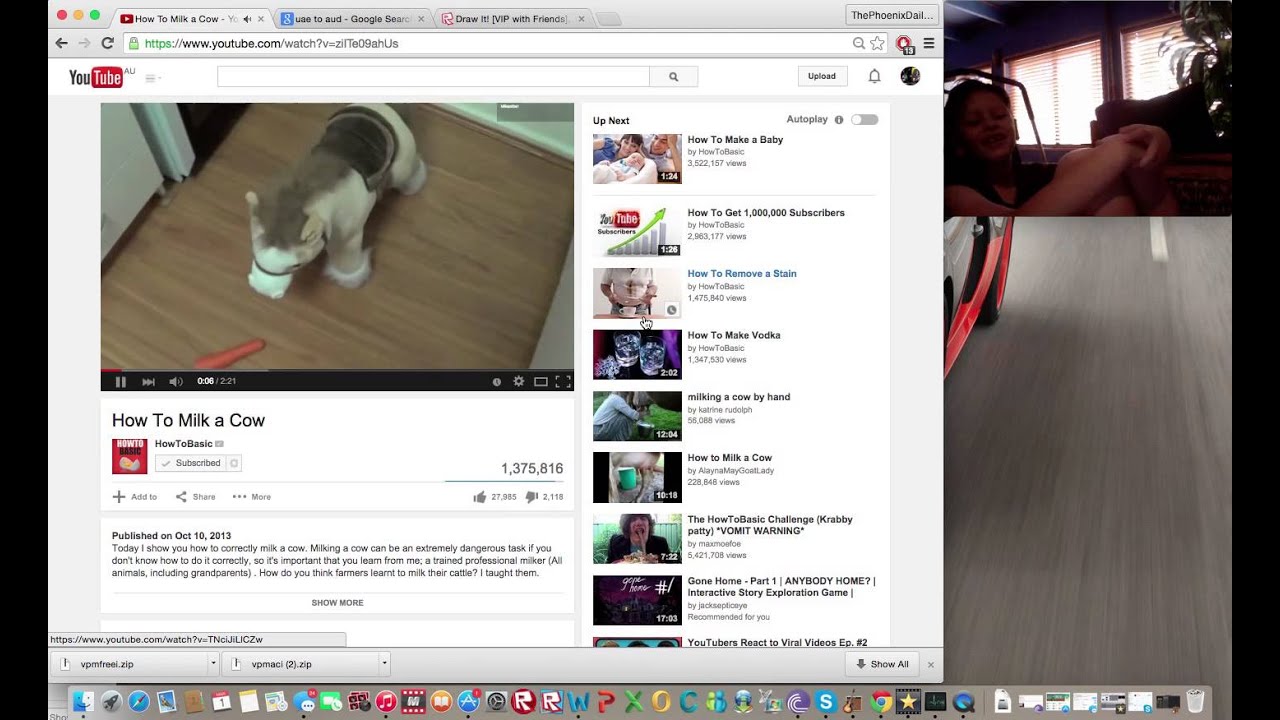
Task: Open Finder in the Dock
Action: click(83, 702)
